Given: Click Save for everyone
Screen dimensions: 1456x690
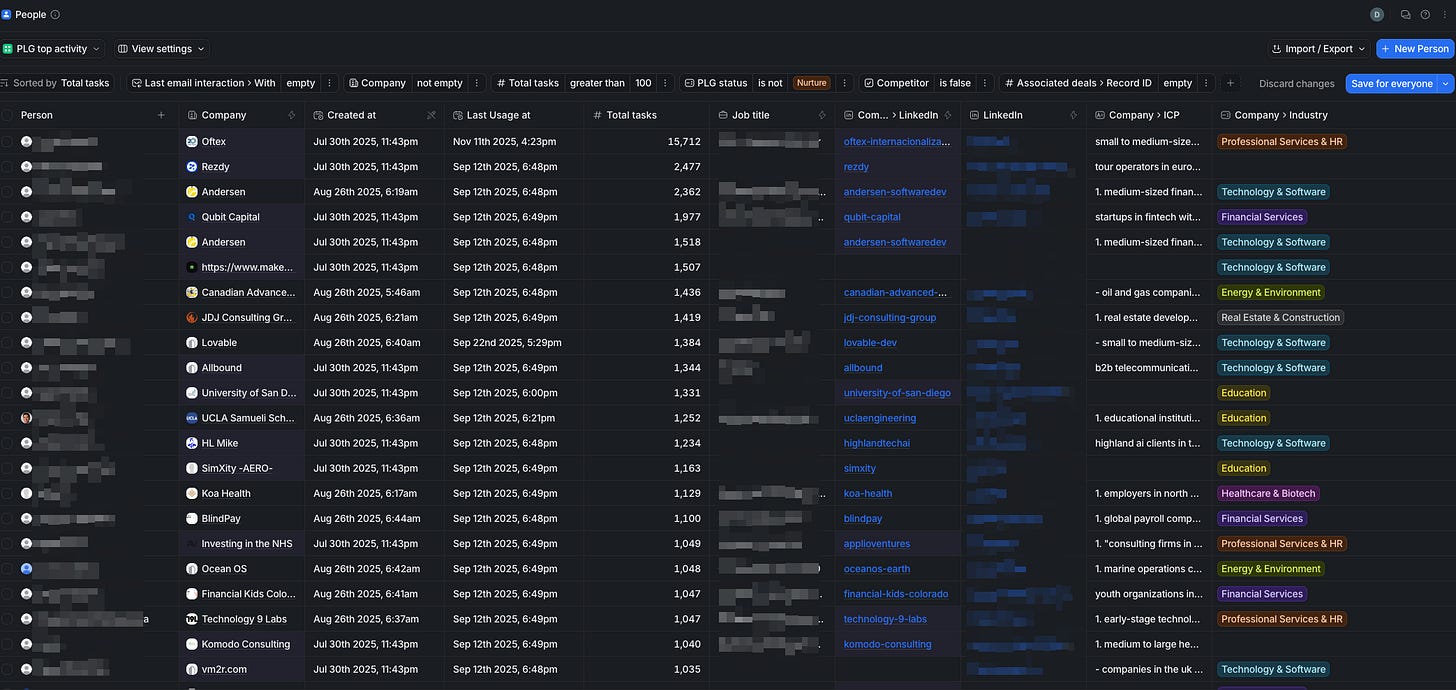Looking at the screenshot, I should [x=1392, y=83].
